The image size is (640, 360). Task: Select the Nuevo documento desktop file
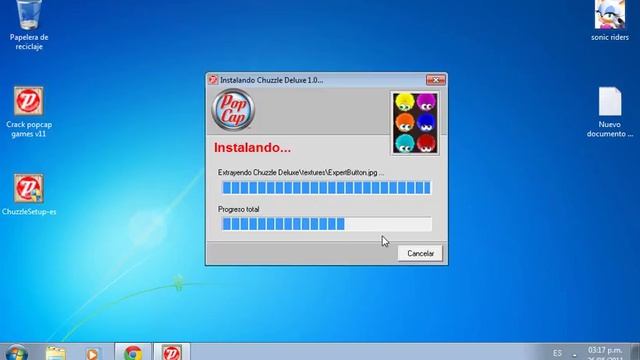click(610, 112)
